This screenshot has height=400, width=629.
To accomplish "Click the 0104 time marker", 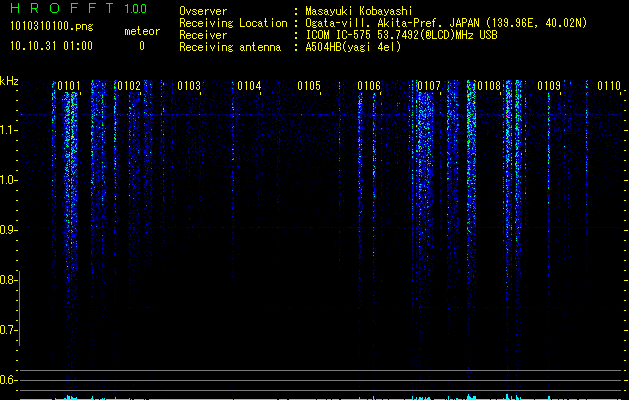I will (x=249, y=86).
